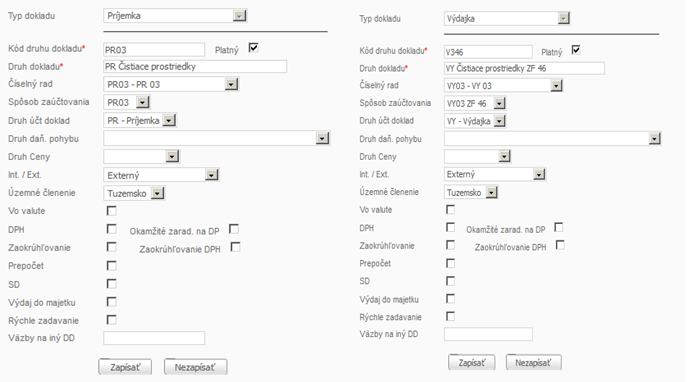Image resolution: width=692 pixels, height=382 pixels.
Task: Tick DPH checkbox in Výdajka form
Action: click(x=450, y=227)
